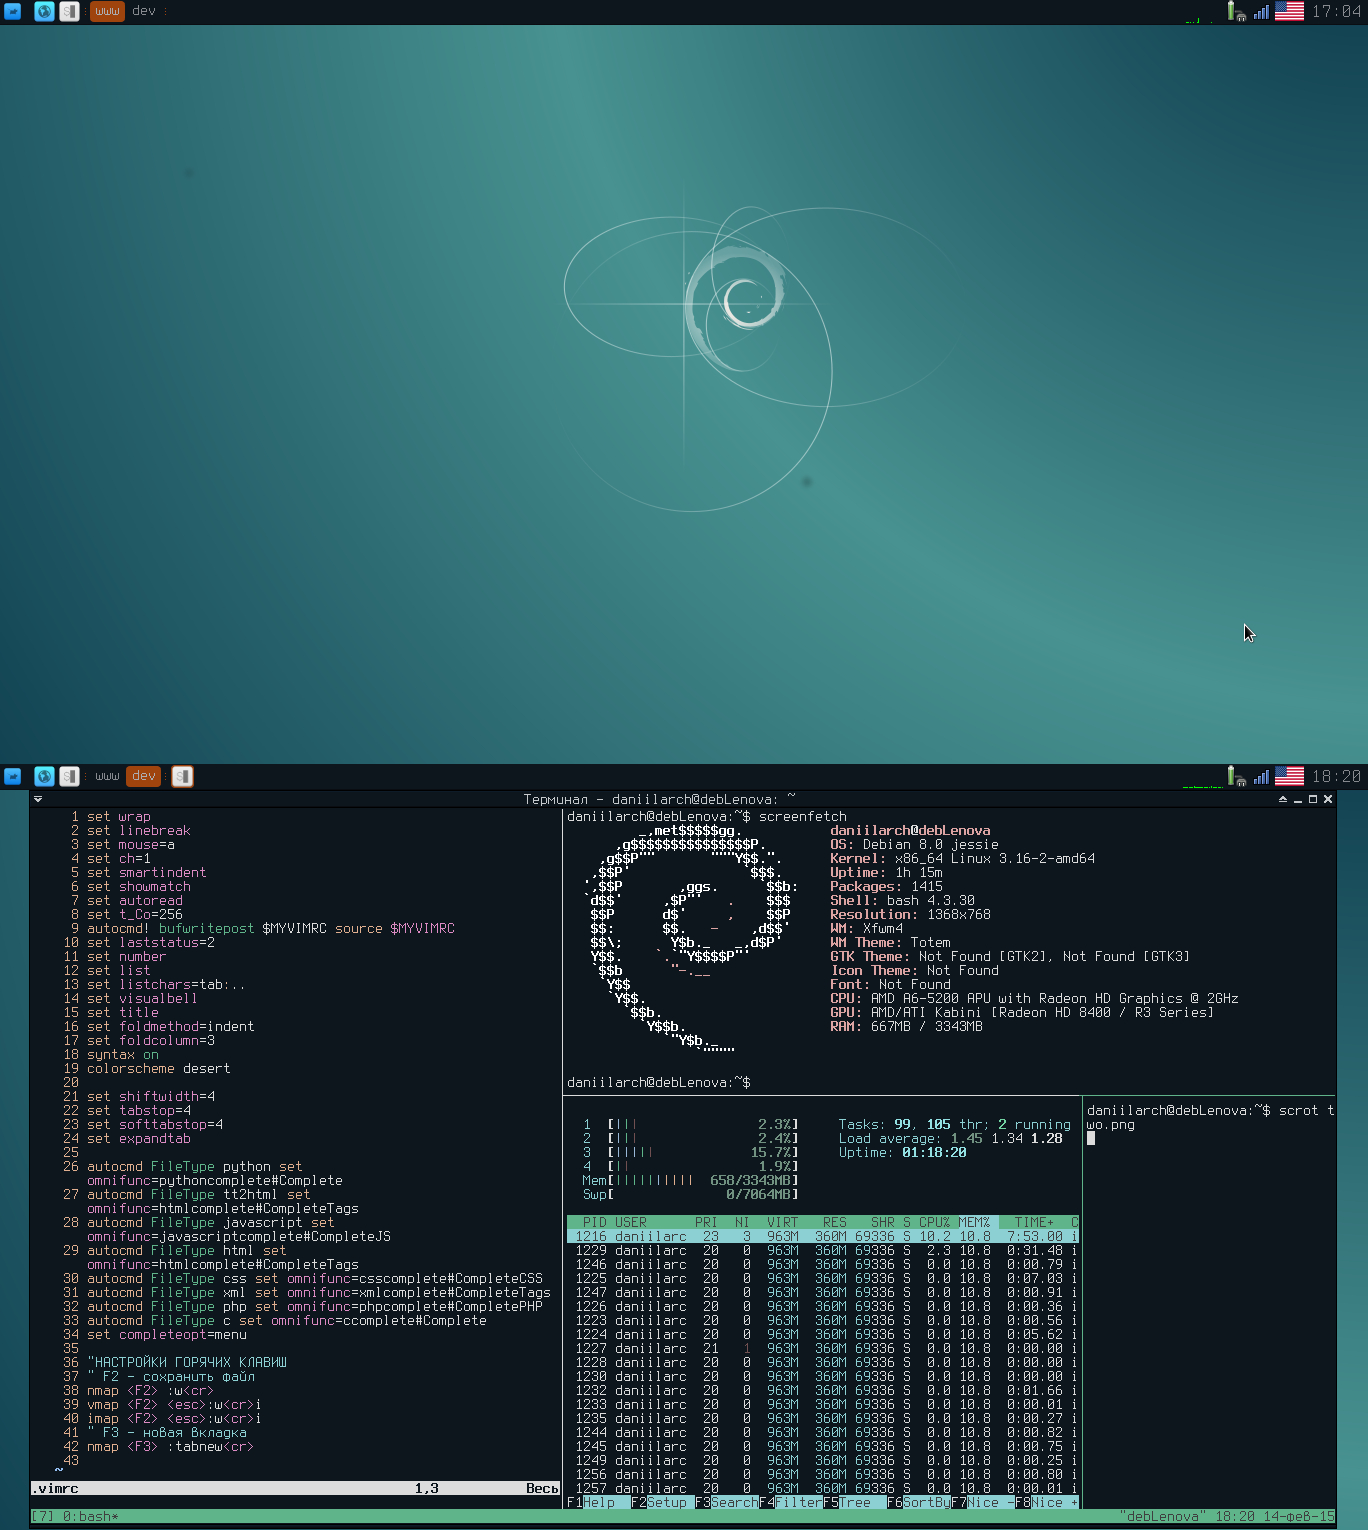Select htop process row PID 1216
This screenshot has width=1368, height=1530.
tap(823, 1236)
